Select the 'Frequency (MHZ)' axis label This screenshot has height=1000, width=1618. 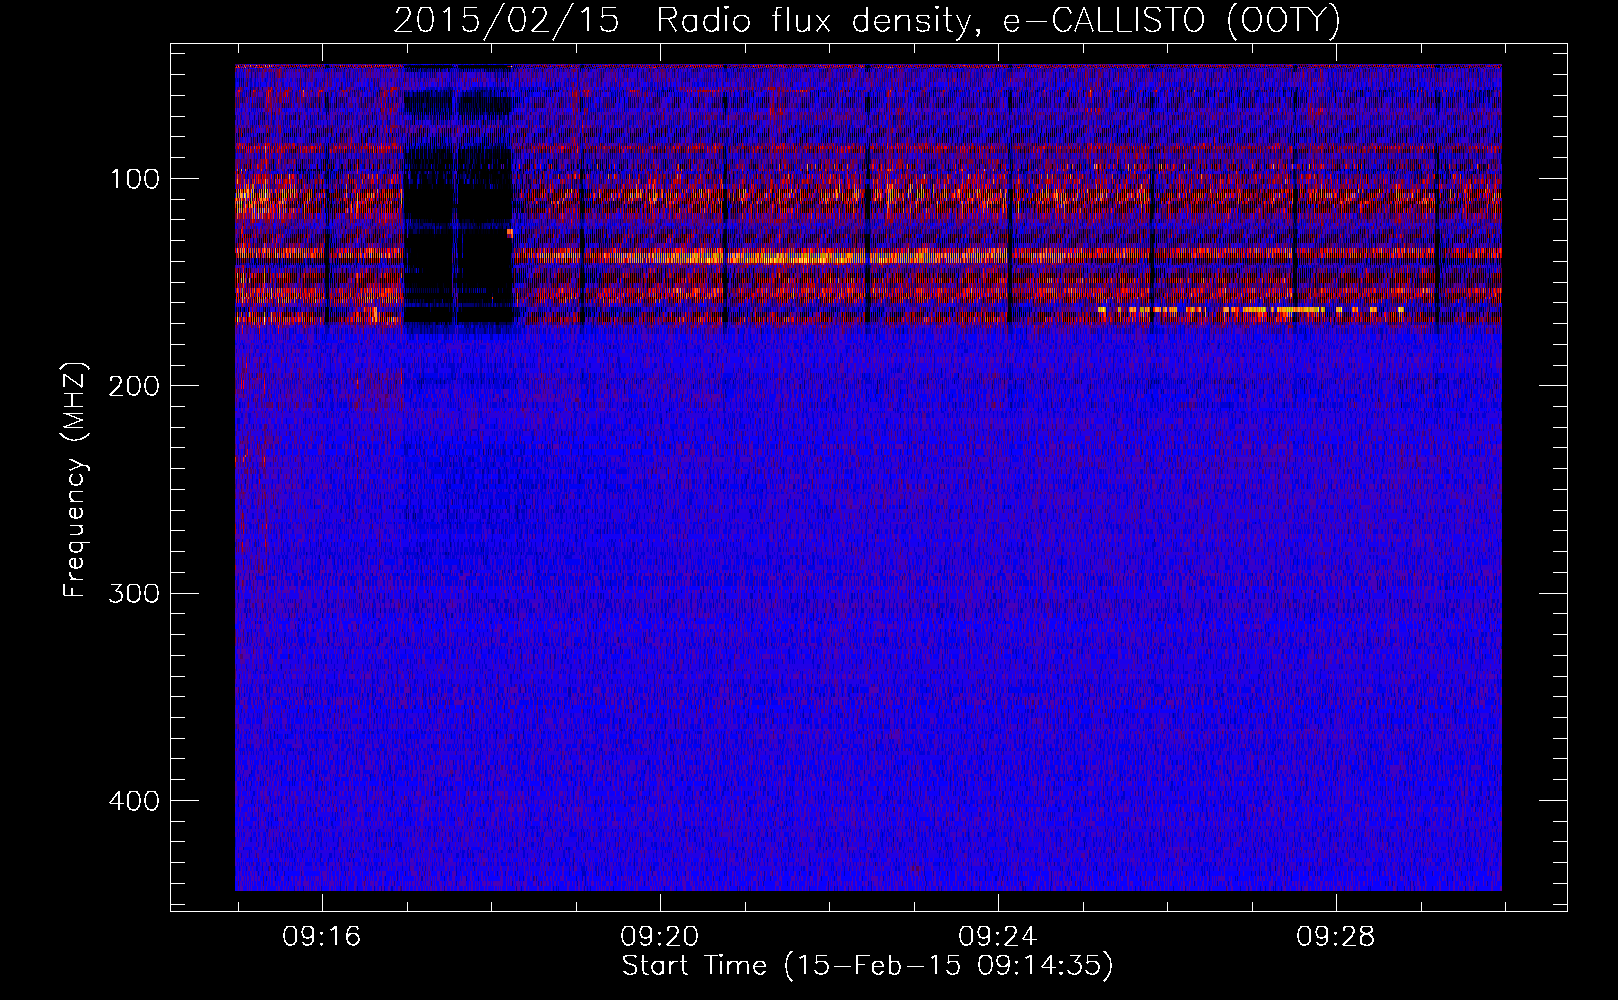point(75,481)
